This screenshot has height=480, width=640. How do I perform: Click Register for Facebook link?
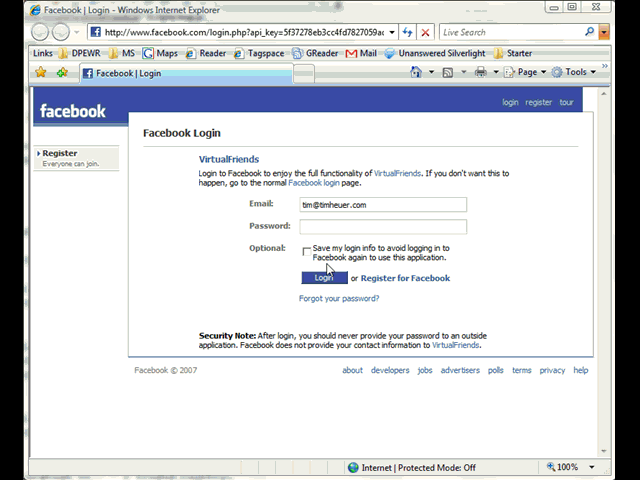pos(405,278)
